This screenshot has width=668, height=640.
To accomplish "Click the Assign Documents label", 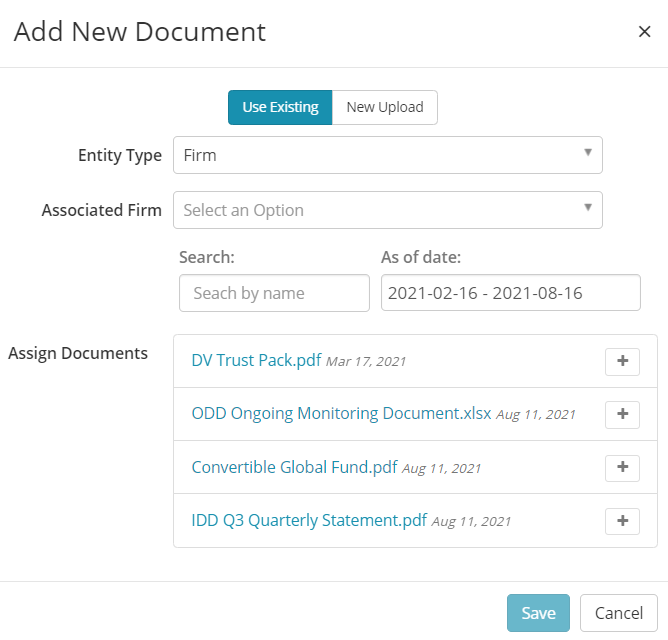I will (x=78, y=352).
